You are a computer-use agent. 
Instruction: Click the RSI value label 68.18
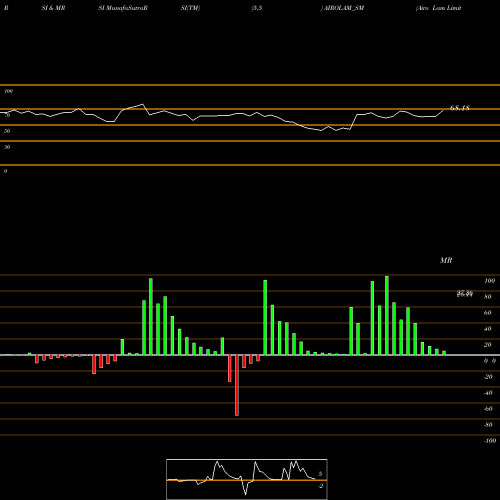[x=460, y=108]
